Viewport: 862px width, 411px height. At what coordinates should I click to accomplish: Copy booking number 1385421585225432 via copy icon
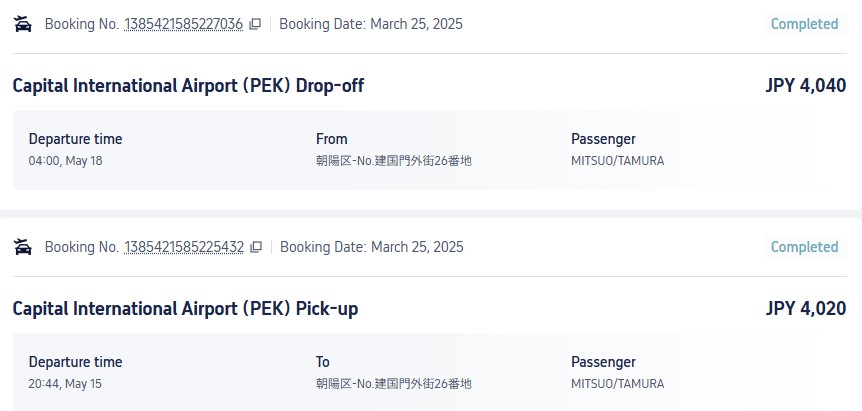256,247
